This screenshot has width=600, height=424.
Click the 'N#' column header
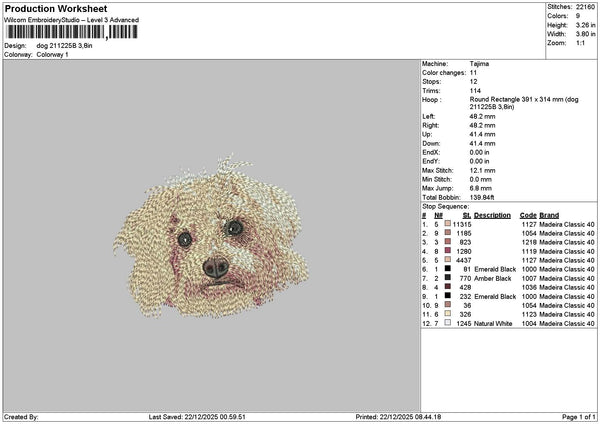tap(439, 215)
